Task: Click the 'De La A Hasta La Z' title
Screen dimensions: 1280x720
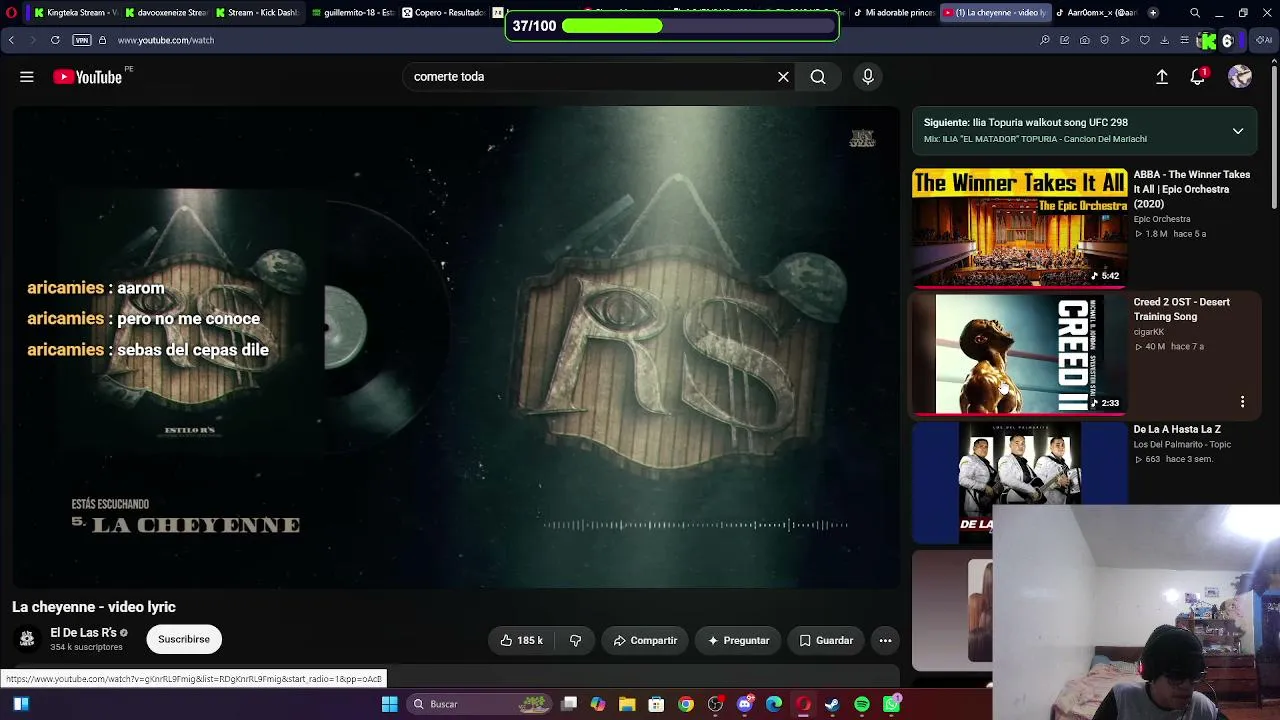Action: click(x=1177, y=429)
